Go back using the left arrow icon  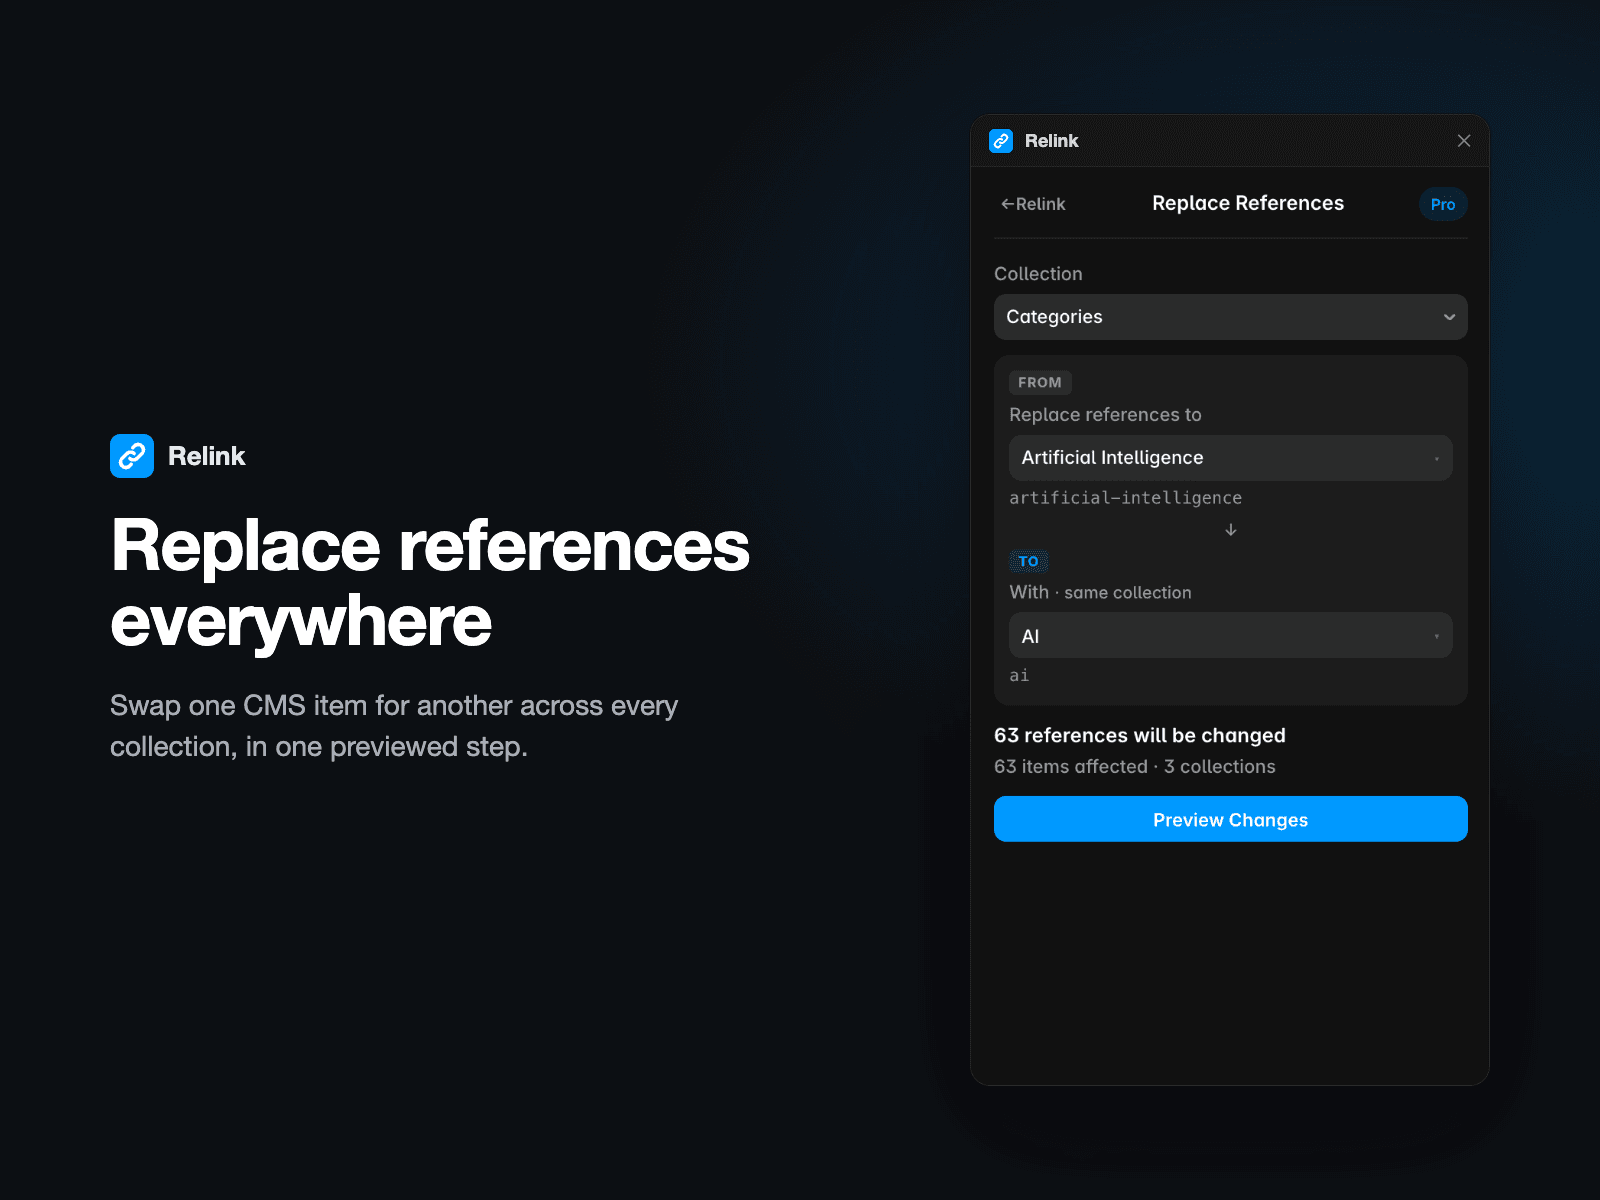pos(1007,204)
